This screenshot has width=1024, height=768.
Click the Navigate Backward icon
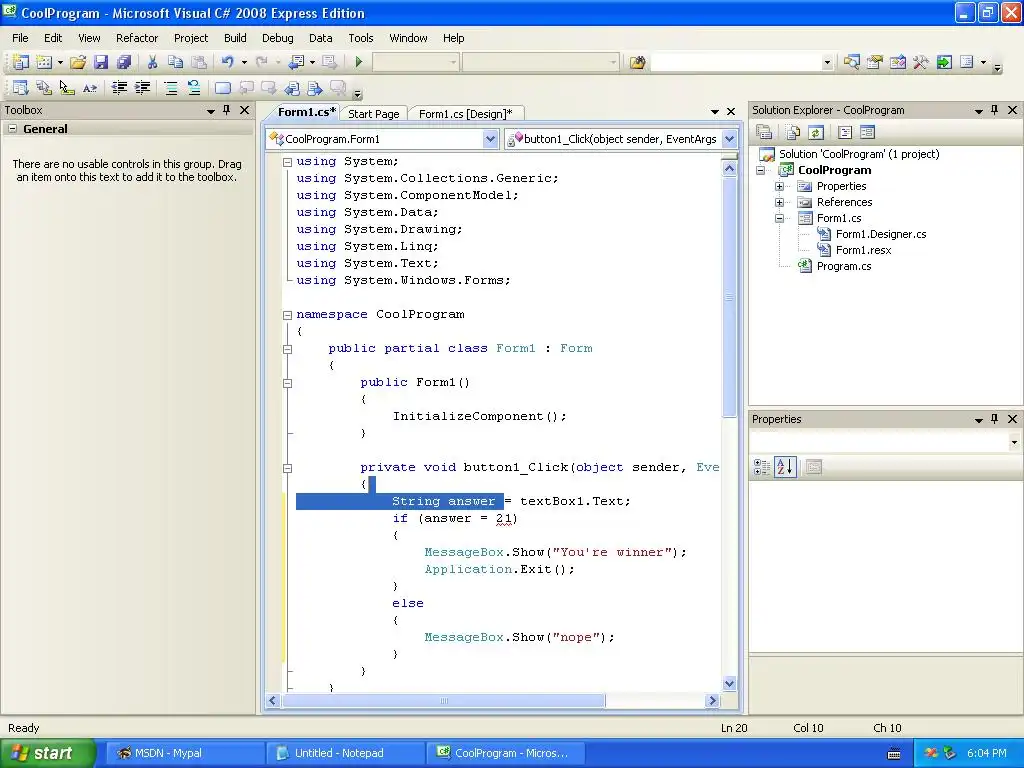[x=296, y=62]
